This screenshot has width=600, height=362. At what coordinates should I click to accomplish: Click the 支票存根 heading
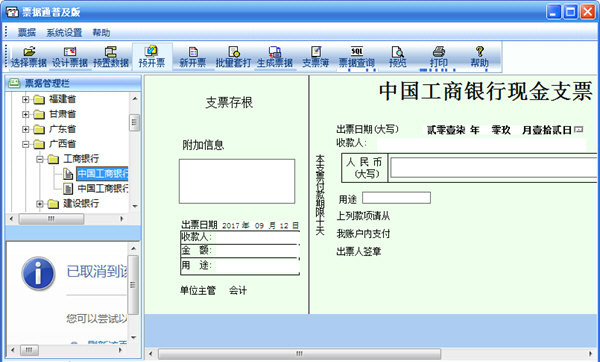click(x=229, y=103)
